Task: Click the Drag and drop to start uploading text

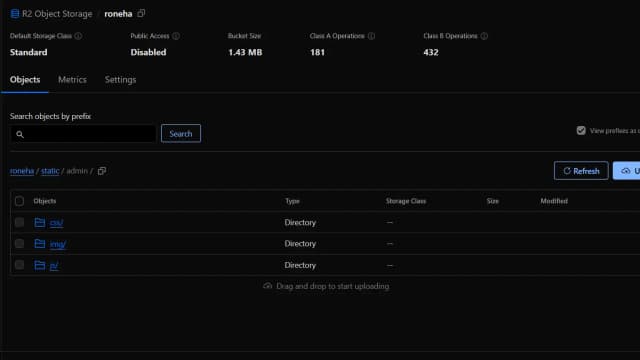Action: point(333,286)
